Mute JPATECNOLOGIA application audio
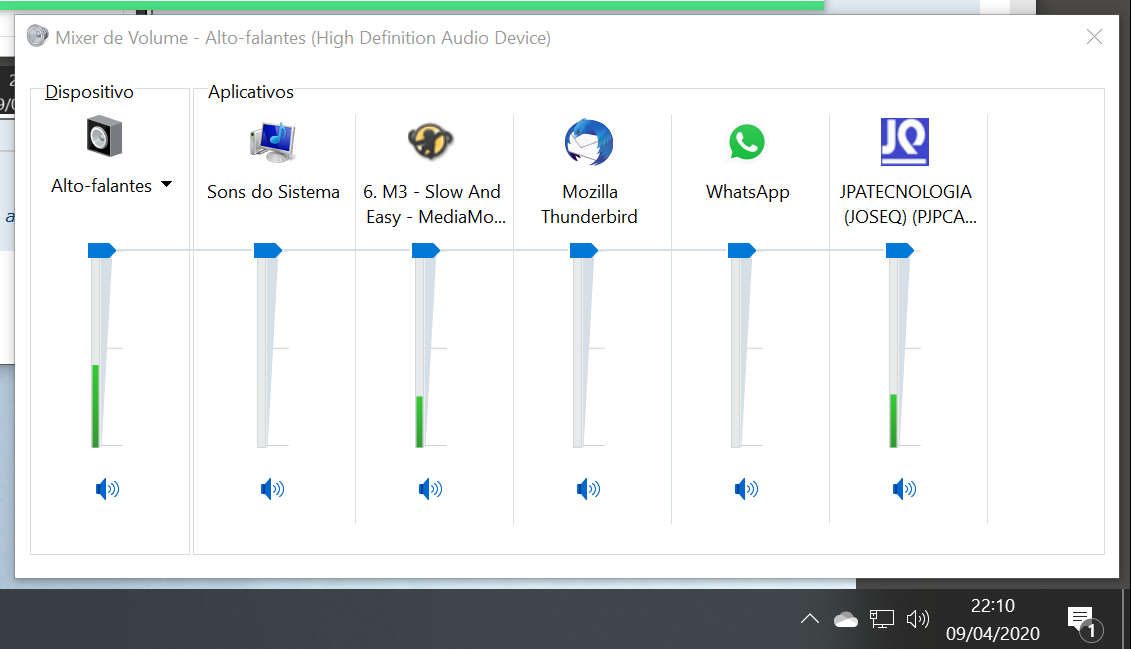Screen dimensions: 1131x649 tap(904, 489)
